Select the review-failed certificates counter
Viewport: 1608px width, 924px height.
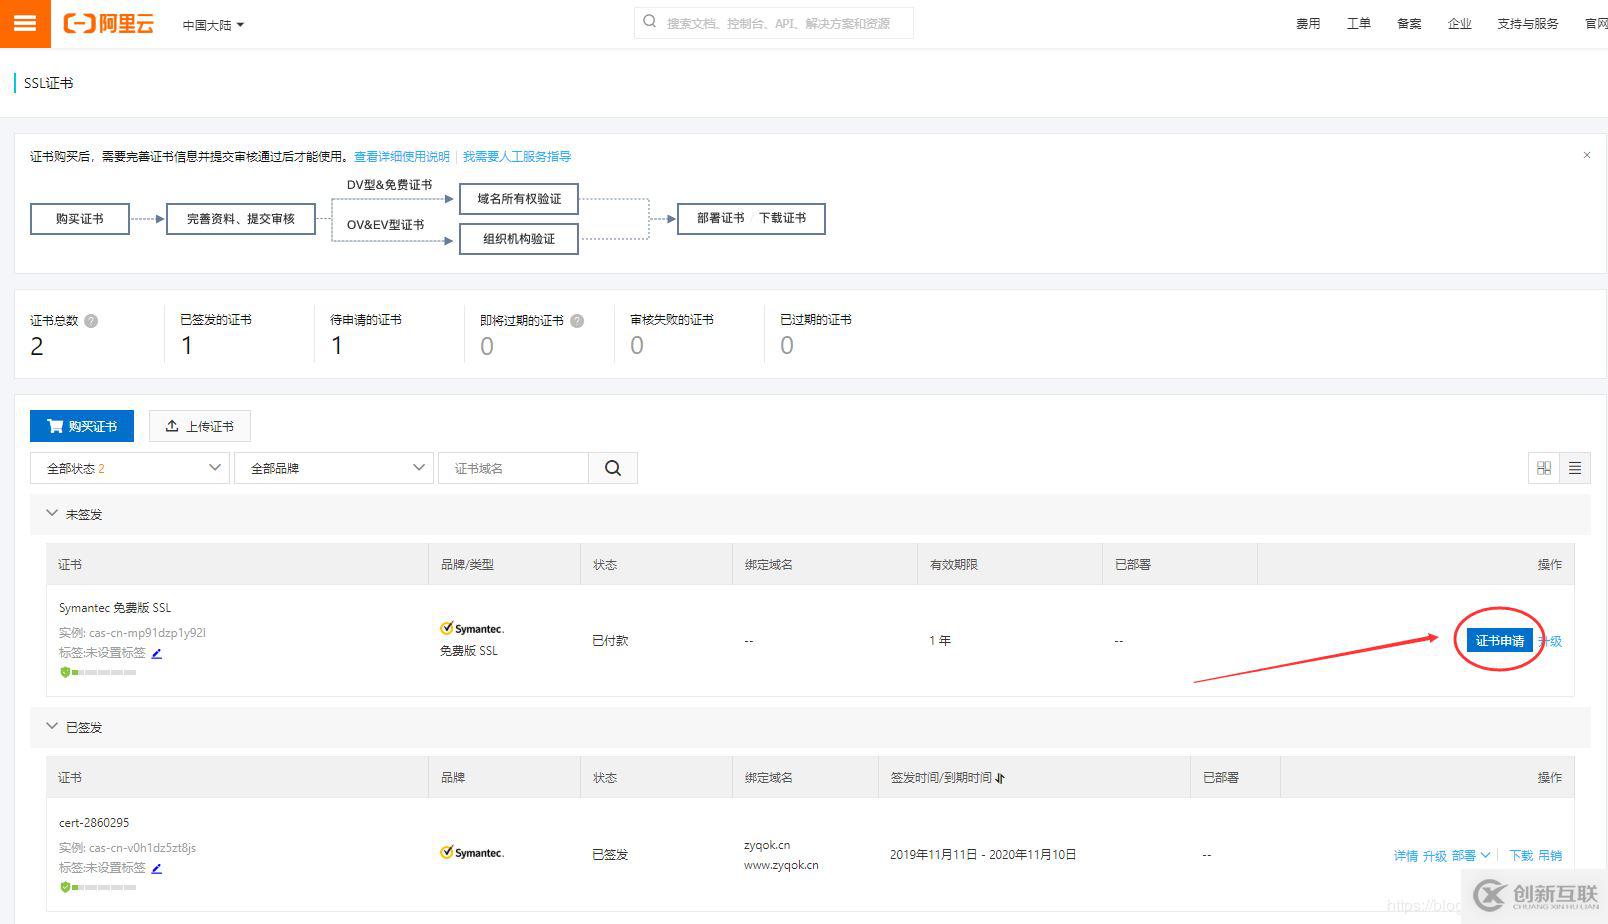pos(672,334)
